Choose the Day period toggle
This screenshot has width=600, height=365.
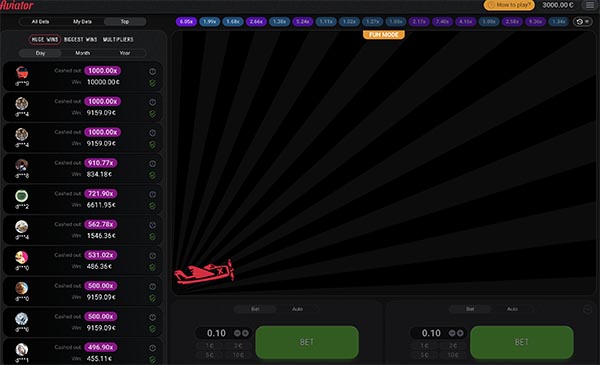click(40, 53)
